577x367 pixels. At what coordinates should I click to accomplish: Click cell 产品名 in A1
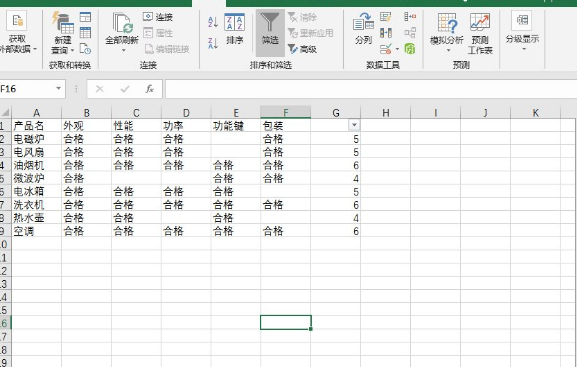tap(36, 126)
